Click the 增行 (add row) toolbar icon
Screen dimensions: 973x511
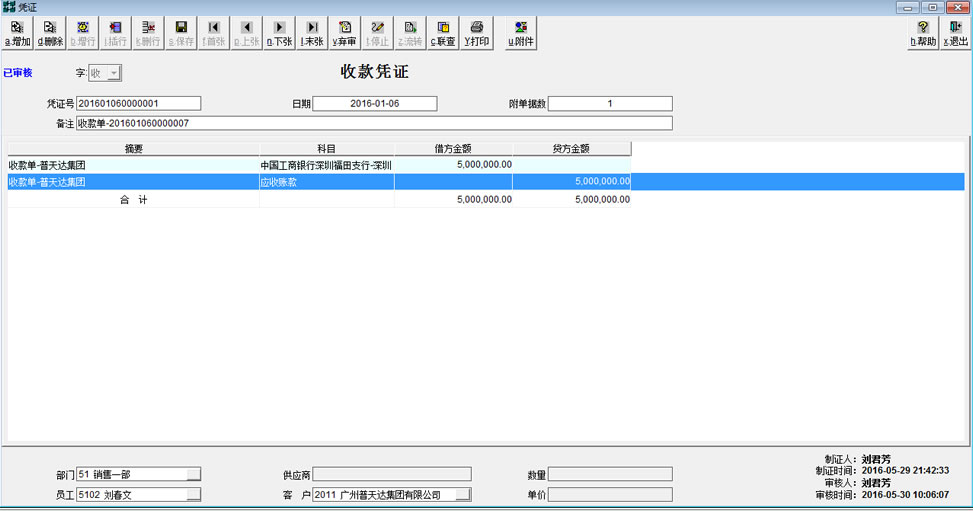83,34
